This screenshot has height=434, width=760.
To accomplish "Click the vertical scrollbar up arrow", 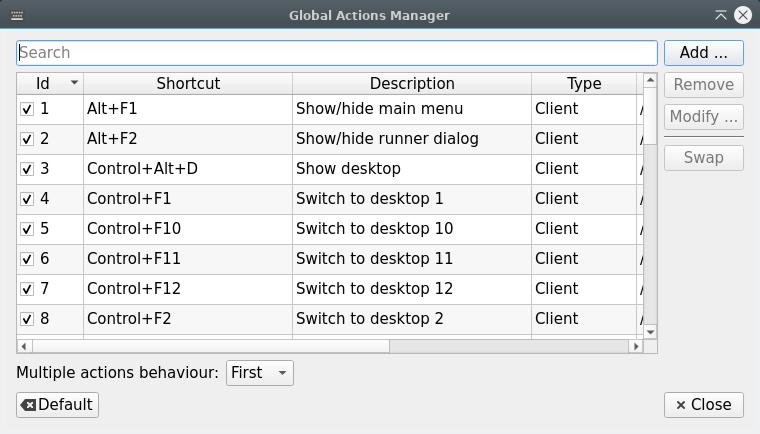I will tap(650, 80).
